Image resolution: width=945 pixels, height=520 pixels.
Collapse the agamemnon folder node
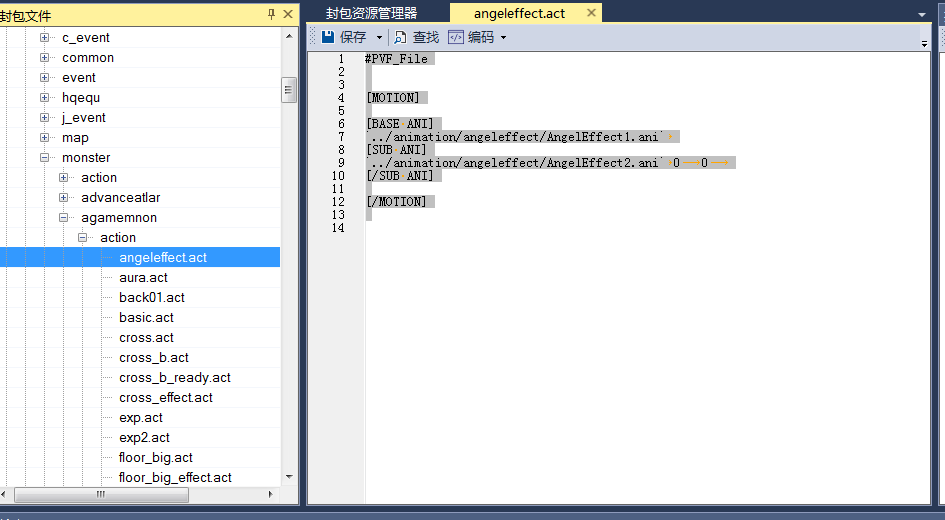[x=64, y=218]
